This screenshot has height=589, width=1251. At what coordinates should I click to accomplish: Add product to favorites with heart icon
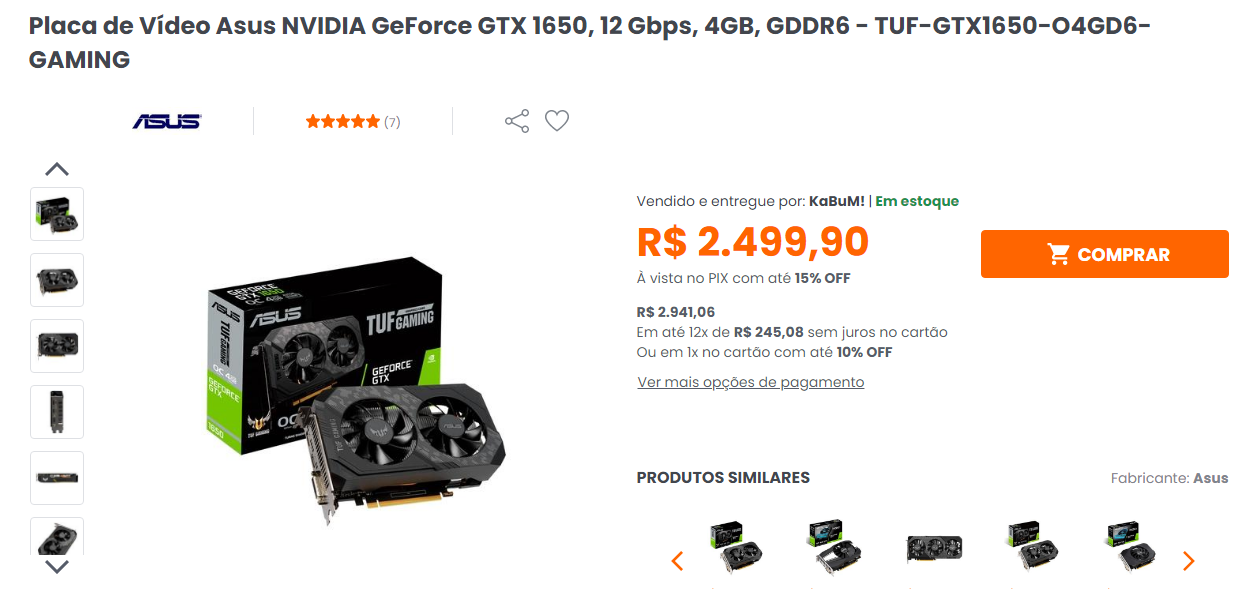(x=557, y=121)
